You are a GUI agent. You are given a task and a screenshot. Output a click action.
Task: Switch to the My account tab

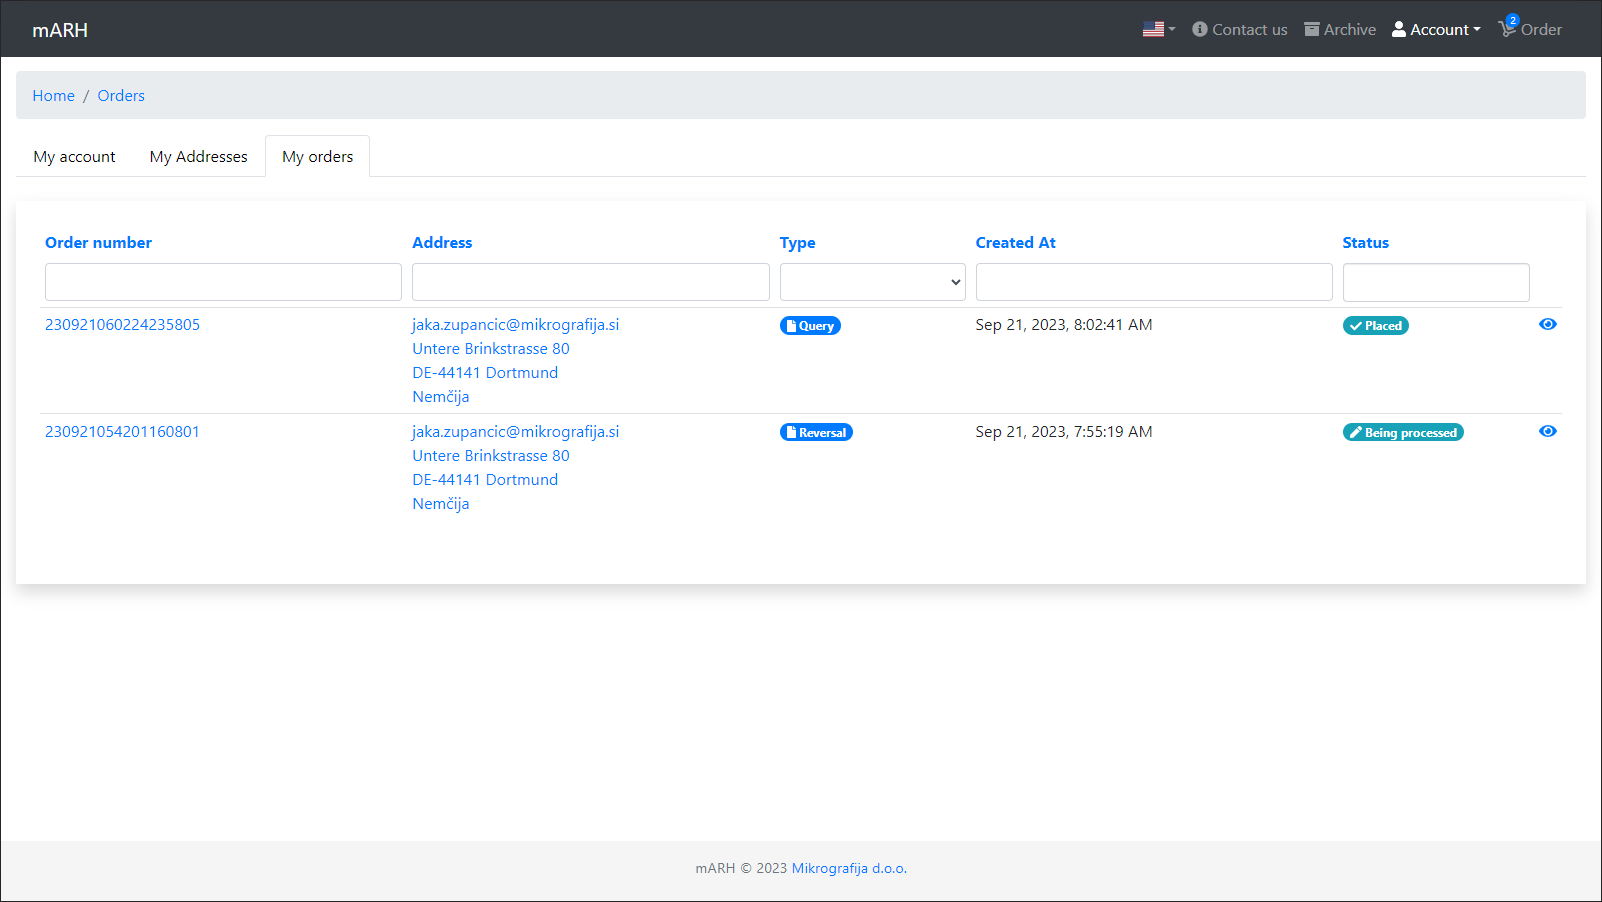tap(74, 157)
